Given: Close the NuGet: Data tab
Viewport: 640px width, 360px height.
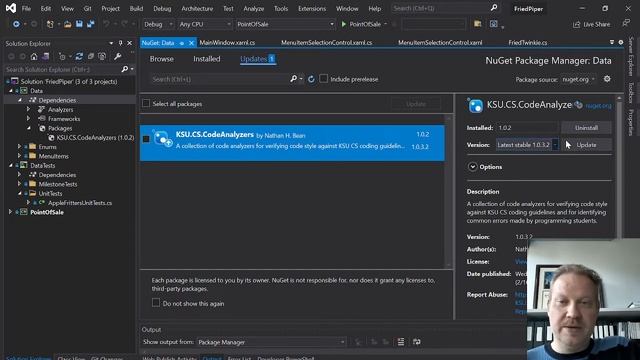Looking at the screenshot, I should tap(191, 43).
